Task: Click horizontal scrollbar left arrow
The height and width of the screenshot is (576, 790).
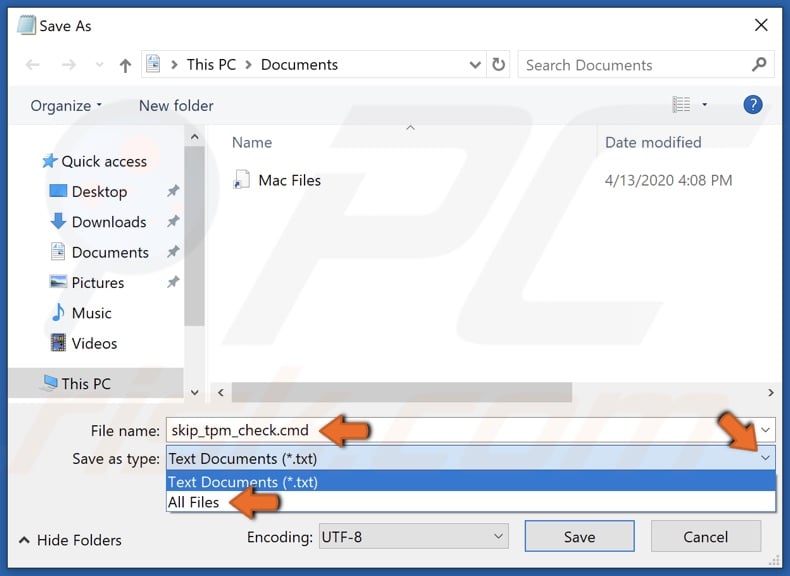Action: [221, 392]
